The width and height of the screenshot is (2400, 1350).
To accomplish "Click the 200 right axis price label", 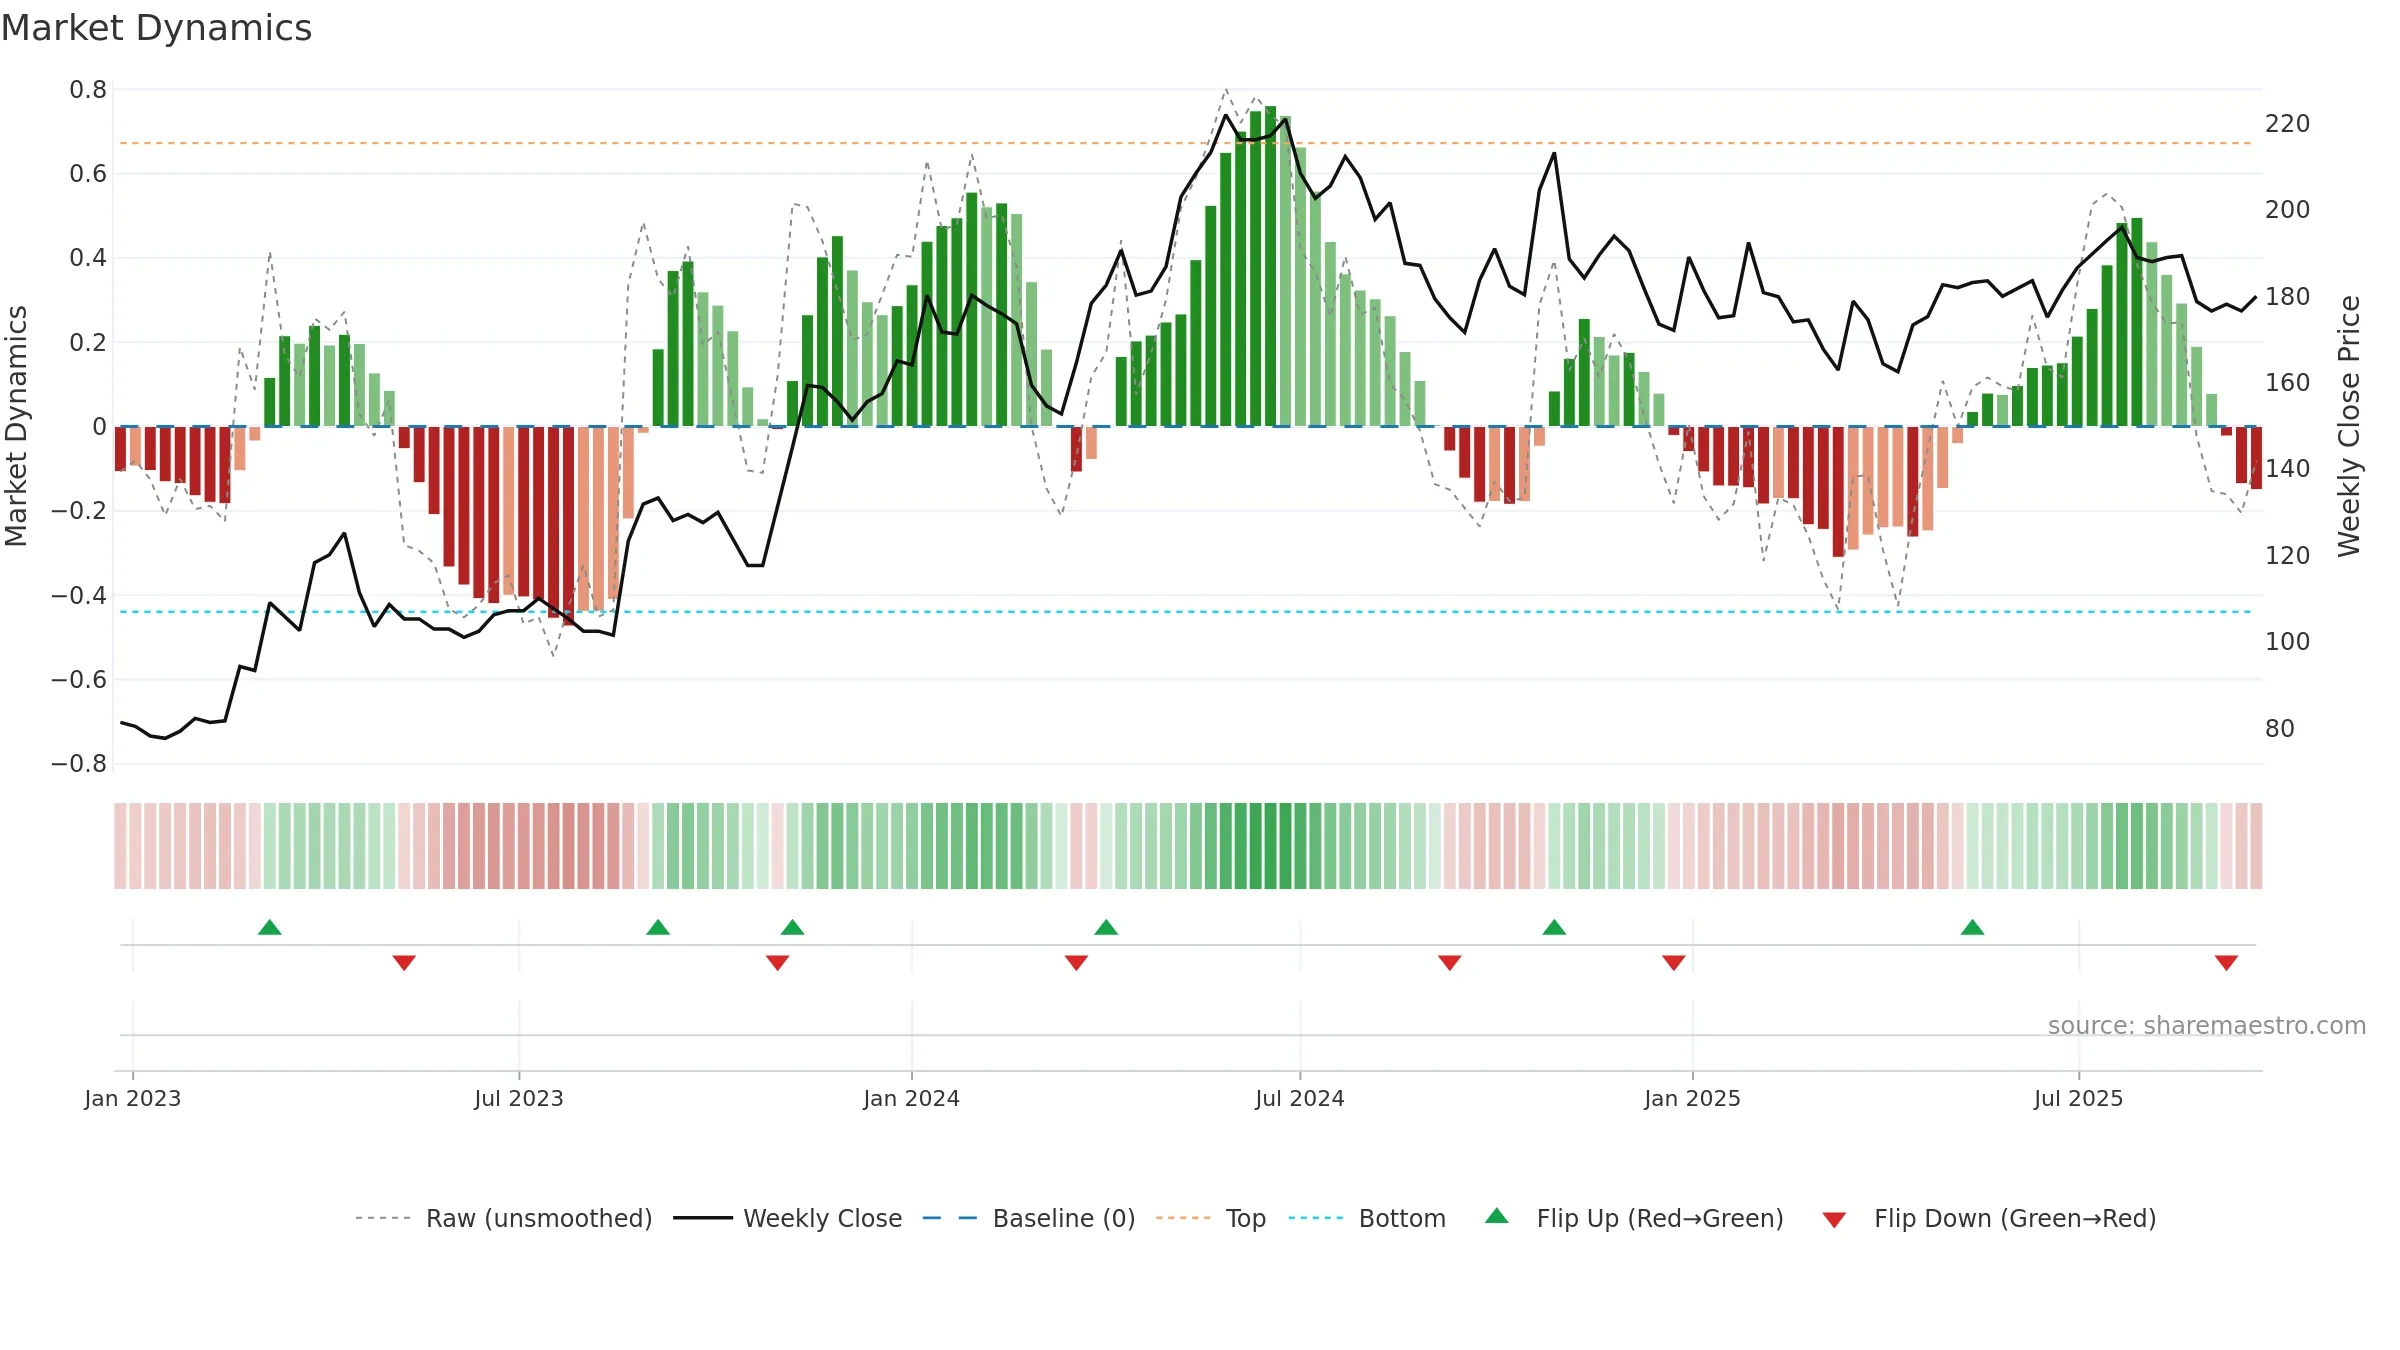I will click(x=2288, y=210).
